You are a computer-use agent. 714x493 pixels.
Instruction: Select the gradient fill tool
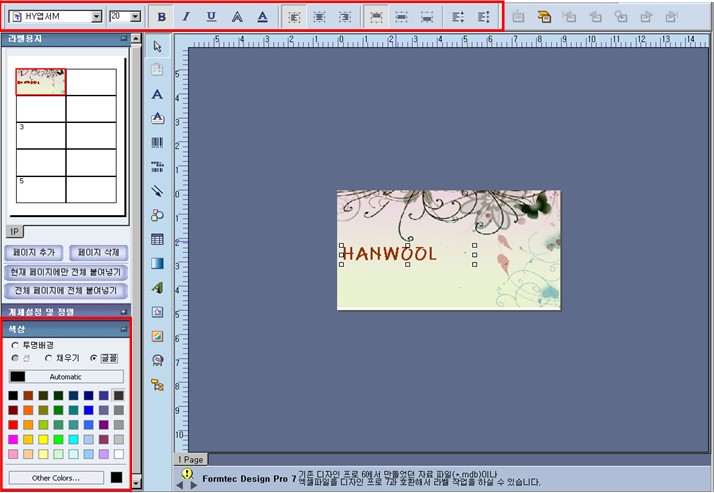click(157, 264)
